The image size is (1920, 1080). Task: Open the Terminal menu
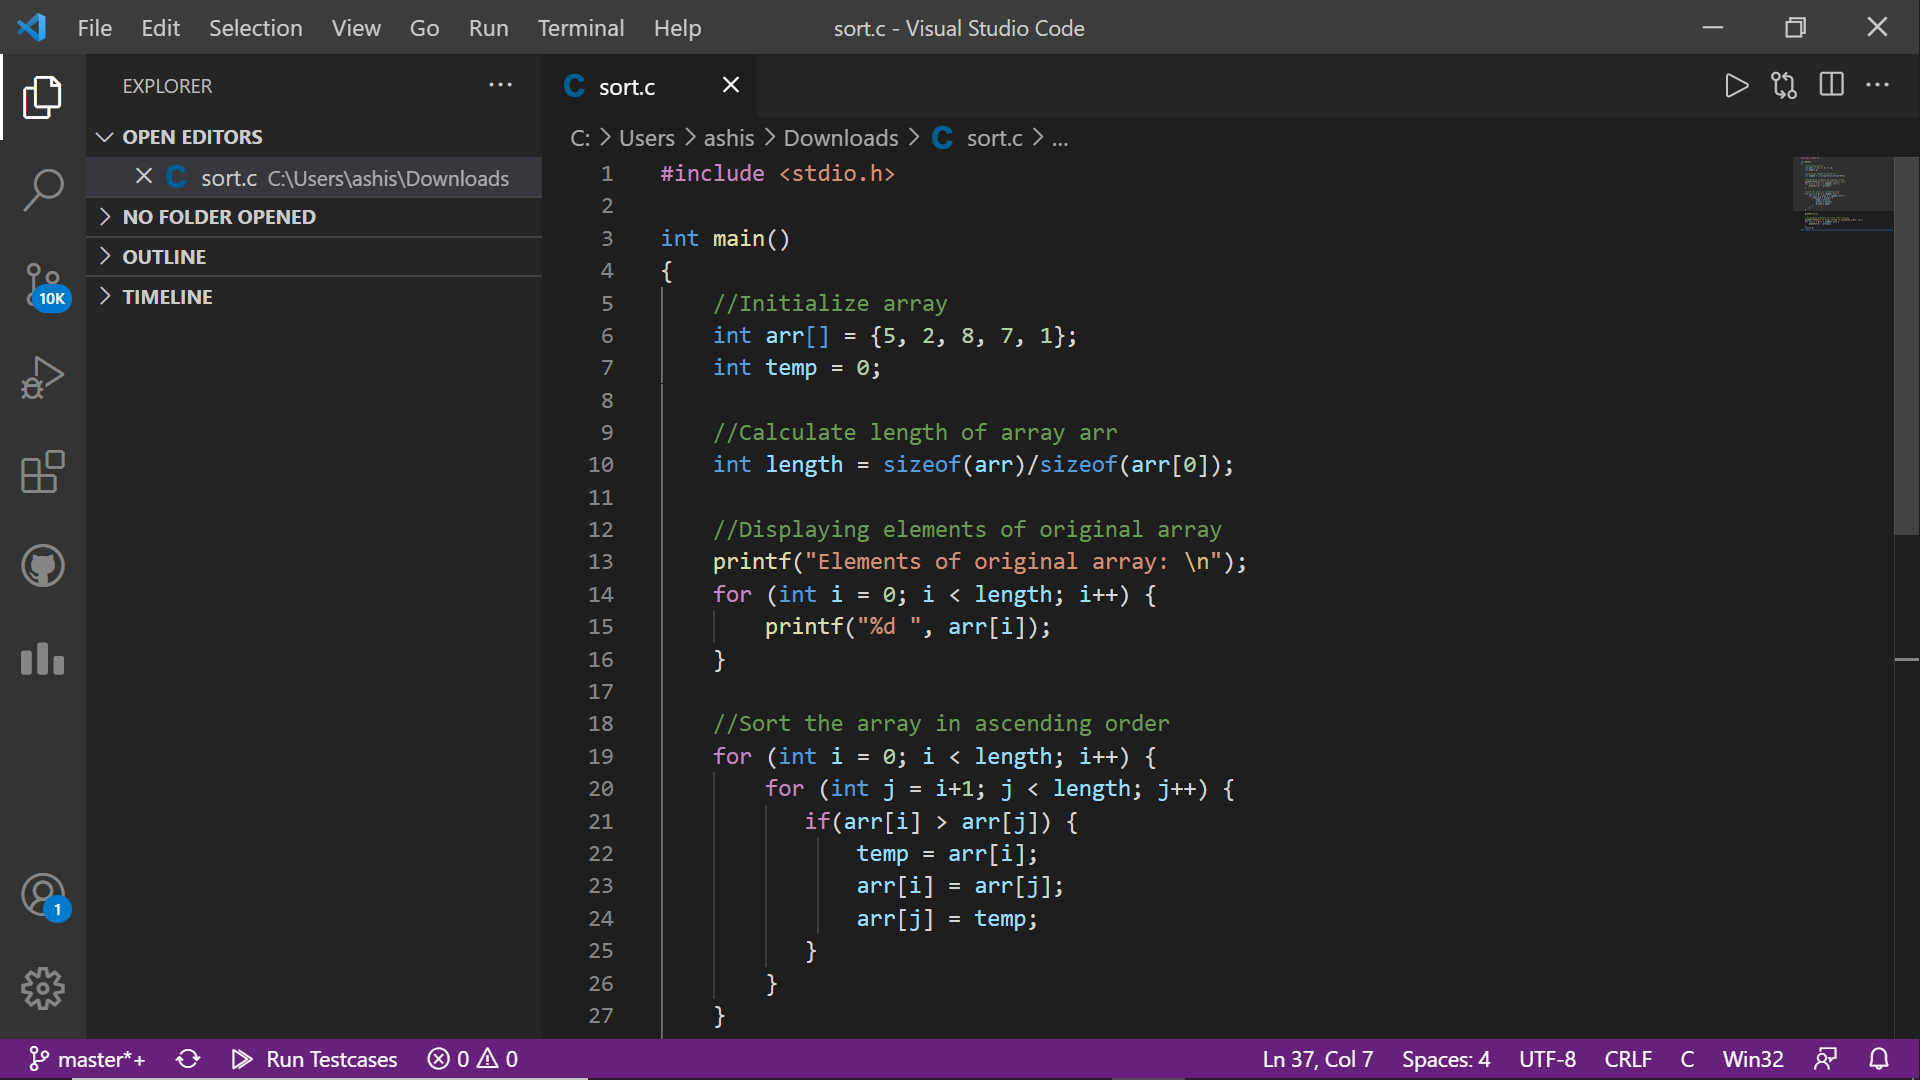(580, 28)
